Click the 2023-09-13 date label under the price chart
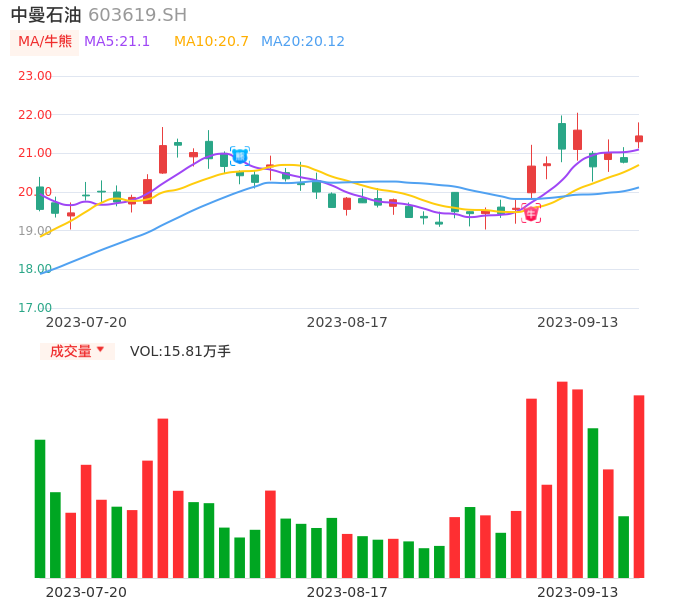The width and height of the screenshot is (686, 606). (578, 322)
